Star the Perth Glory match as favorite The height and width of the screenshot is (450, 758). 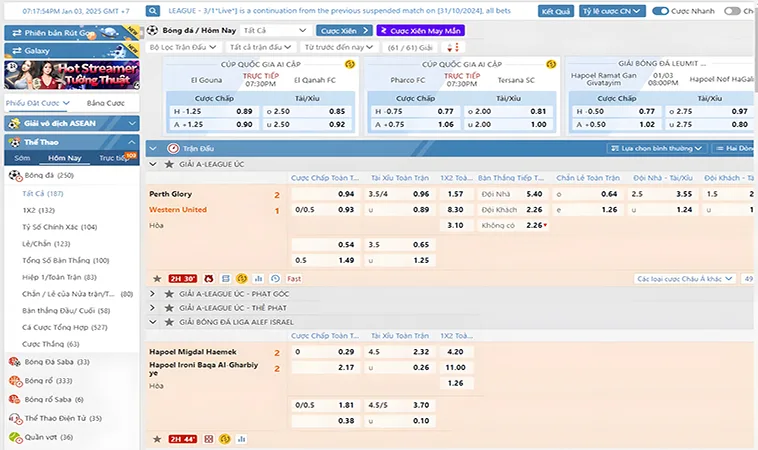[x=156, y=278]
